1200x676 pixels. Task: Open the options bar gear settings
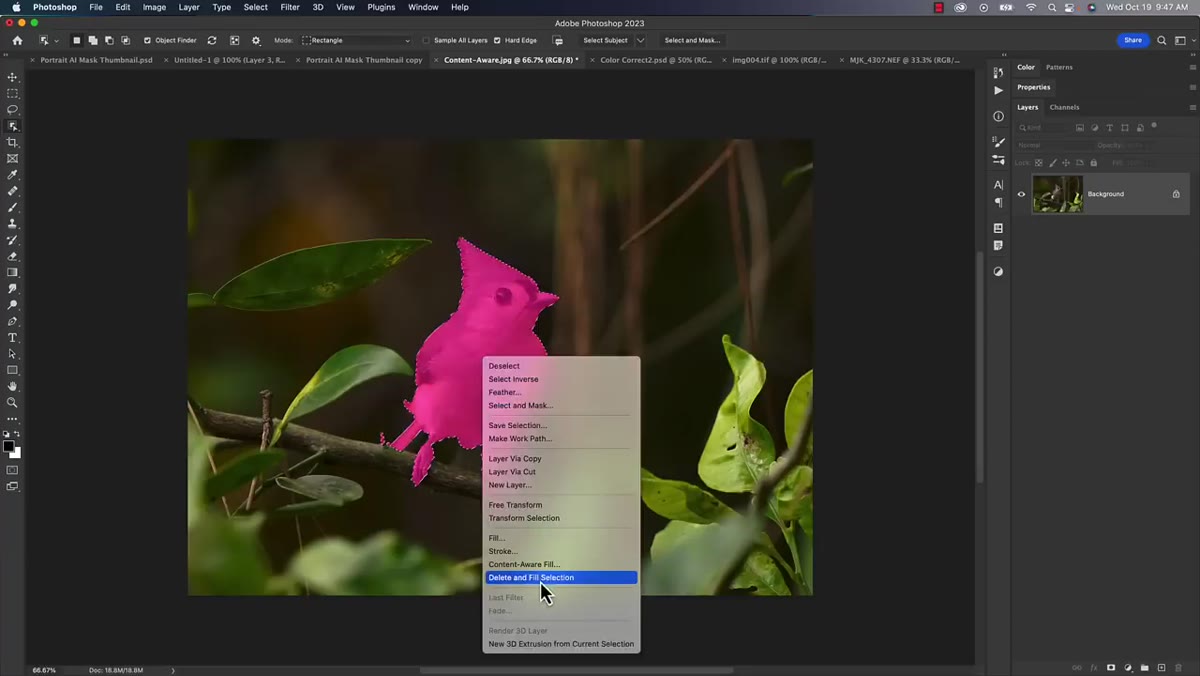pyautogui.click(x=256, y=40)
